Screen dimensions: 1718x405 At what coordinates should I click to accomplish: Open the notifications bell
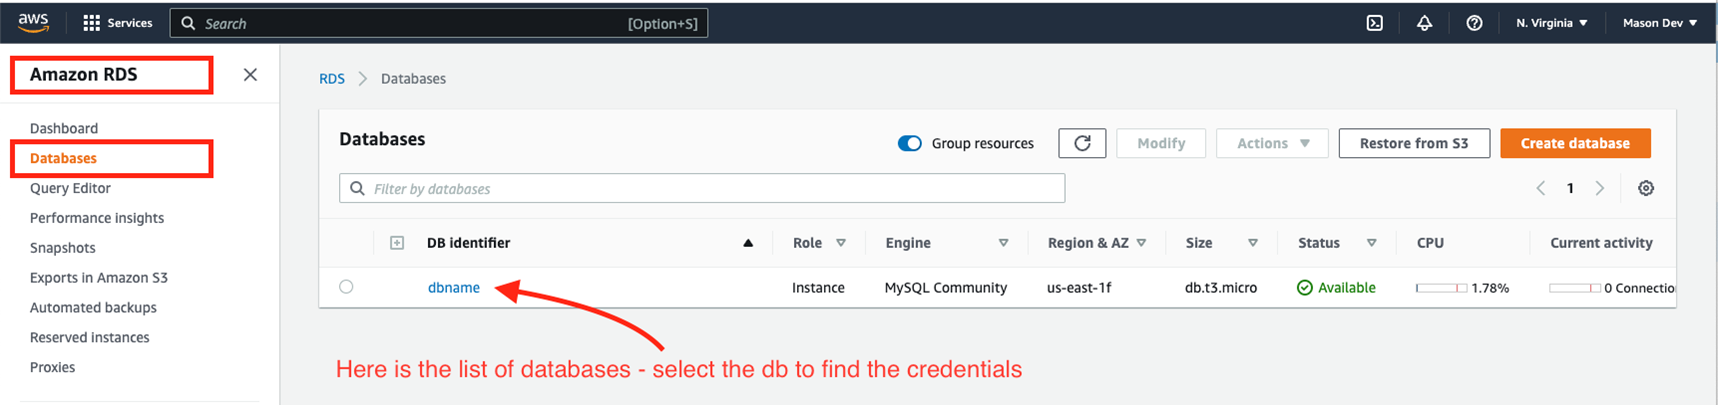(1424, 23)
